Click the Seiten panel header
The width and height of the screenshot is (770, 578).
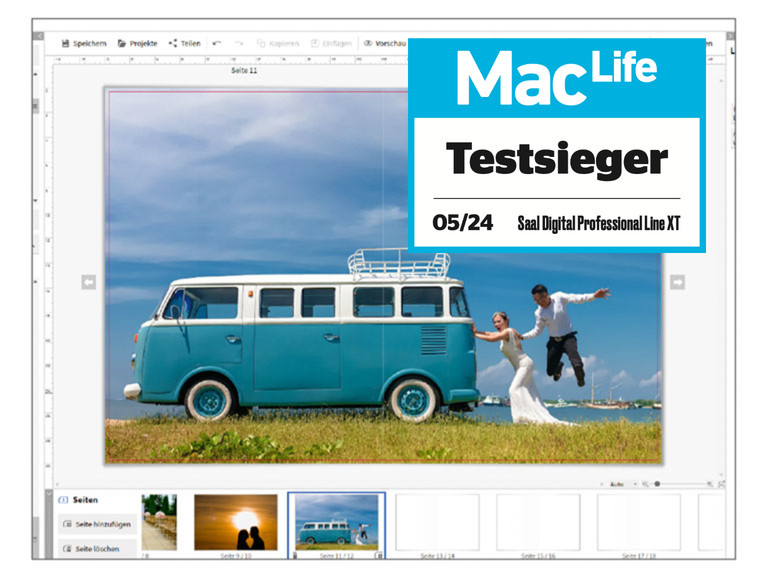tap(79, 500)
